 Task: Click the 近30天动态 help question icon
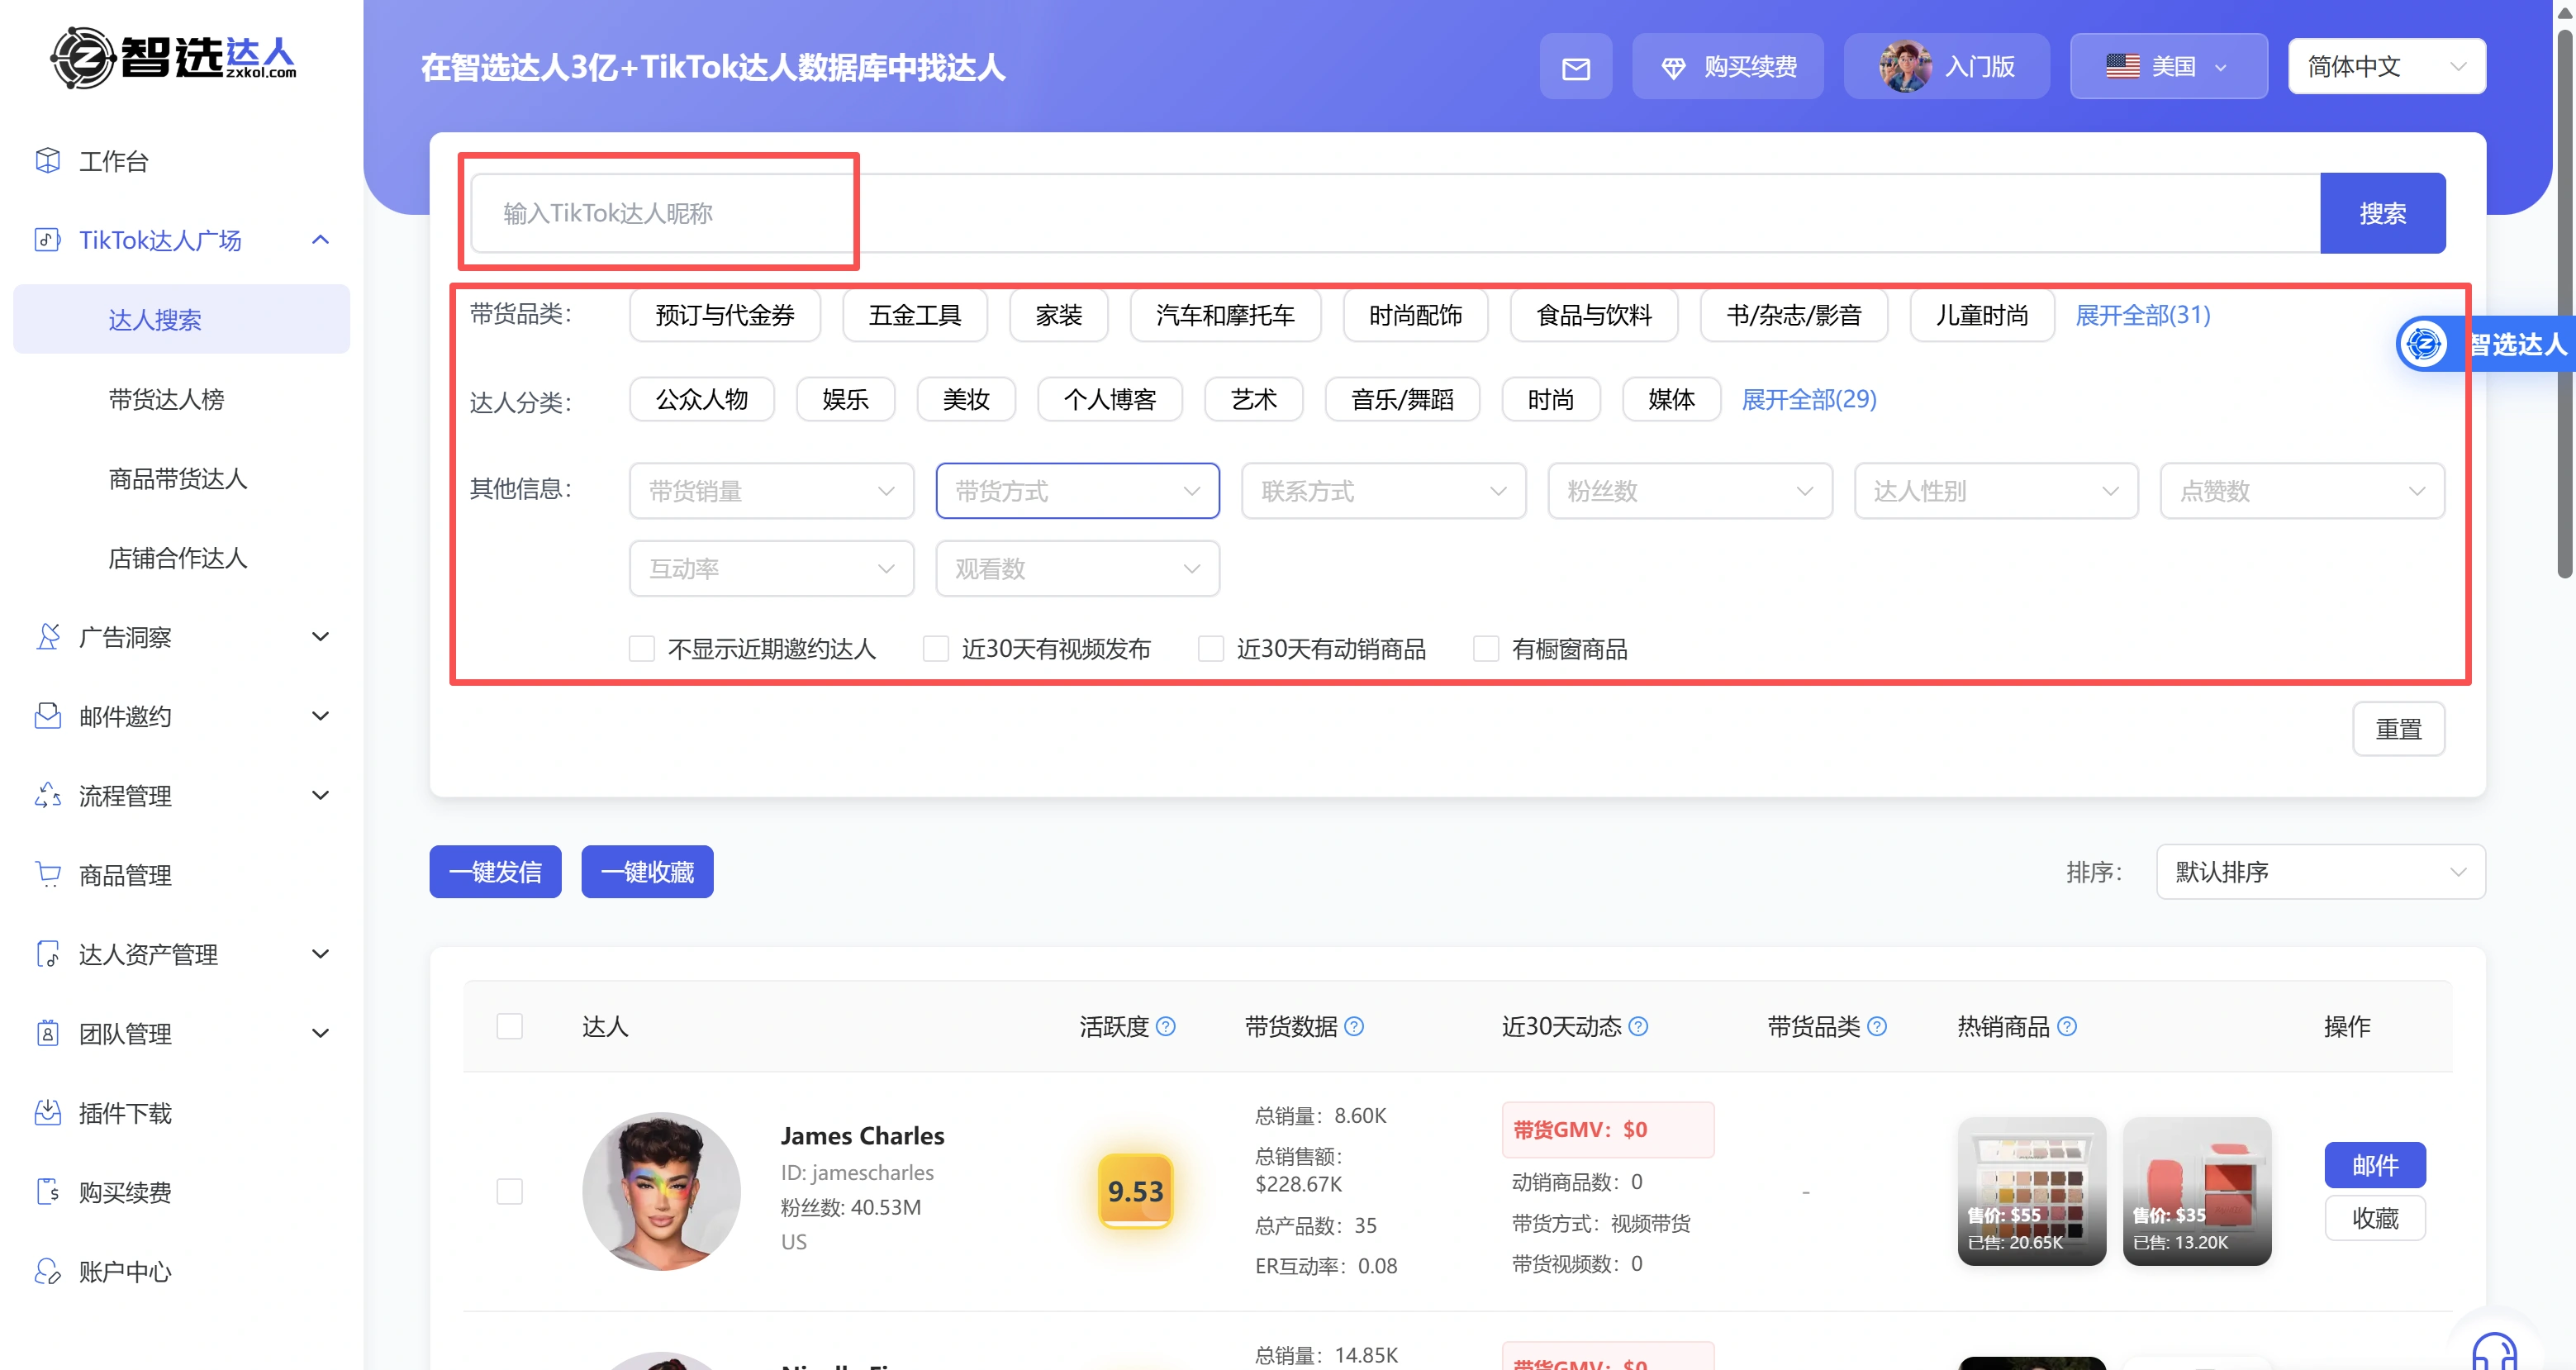pos(1638,1026)
